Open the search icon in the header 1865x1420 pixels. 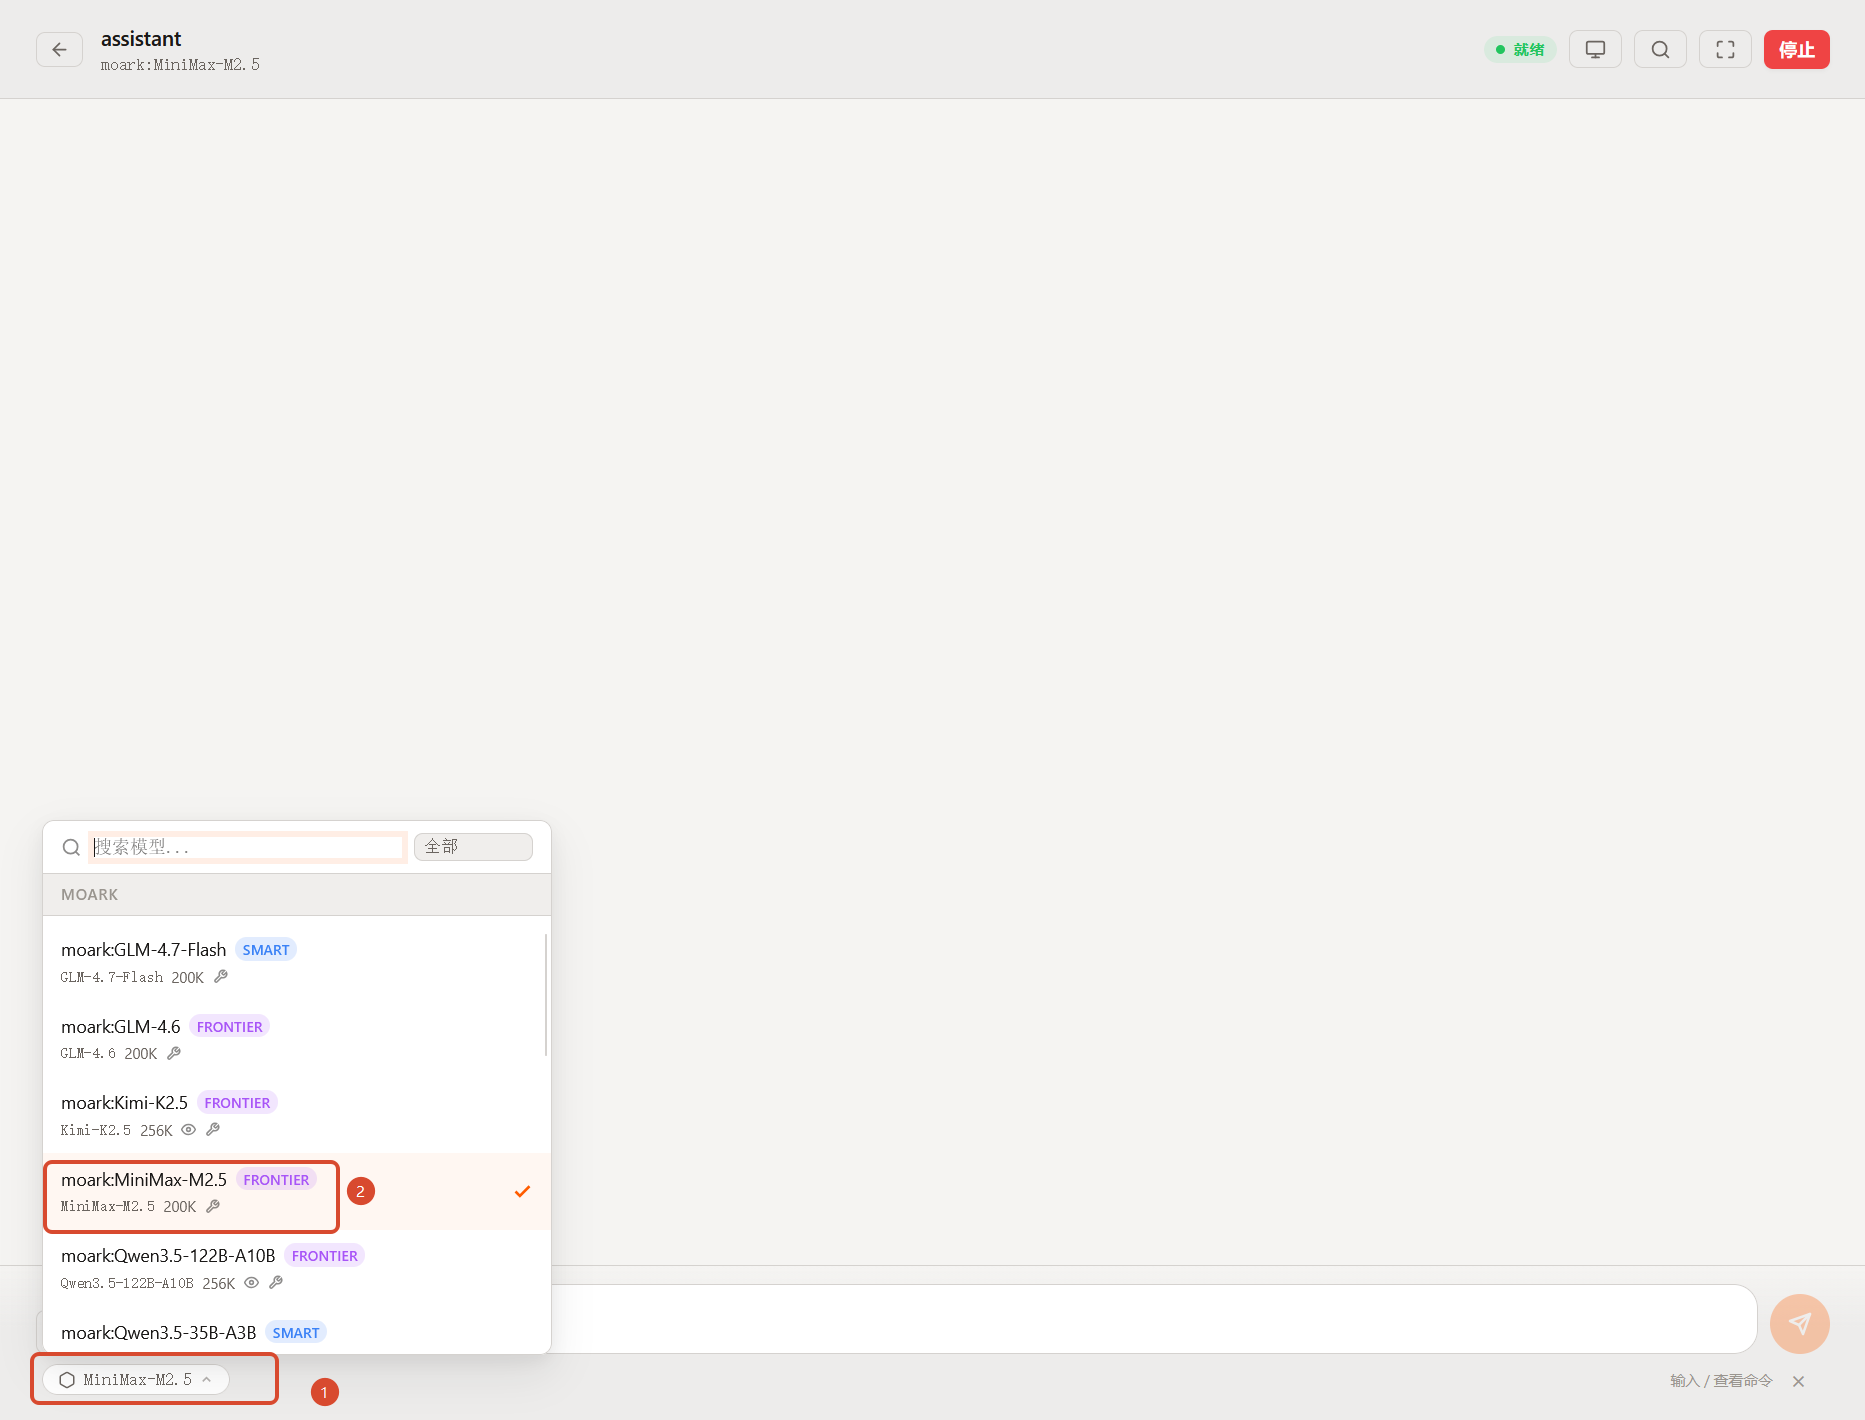point(1660,50)
